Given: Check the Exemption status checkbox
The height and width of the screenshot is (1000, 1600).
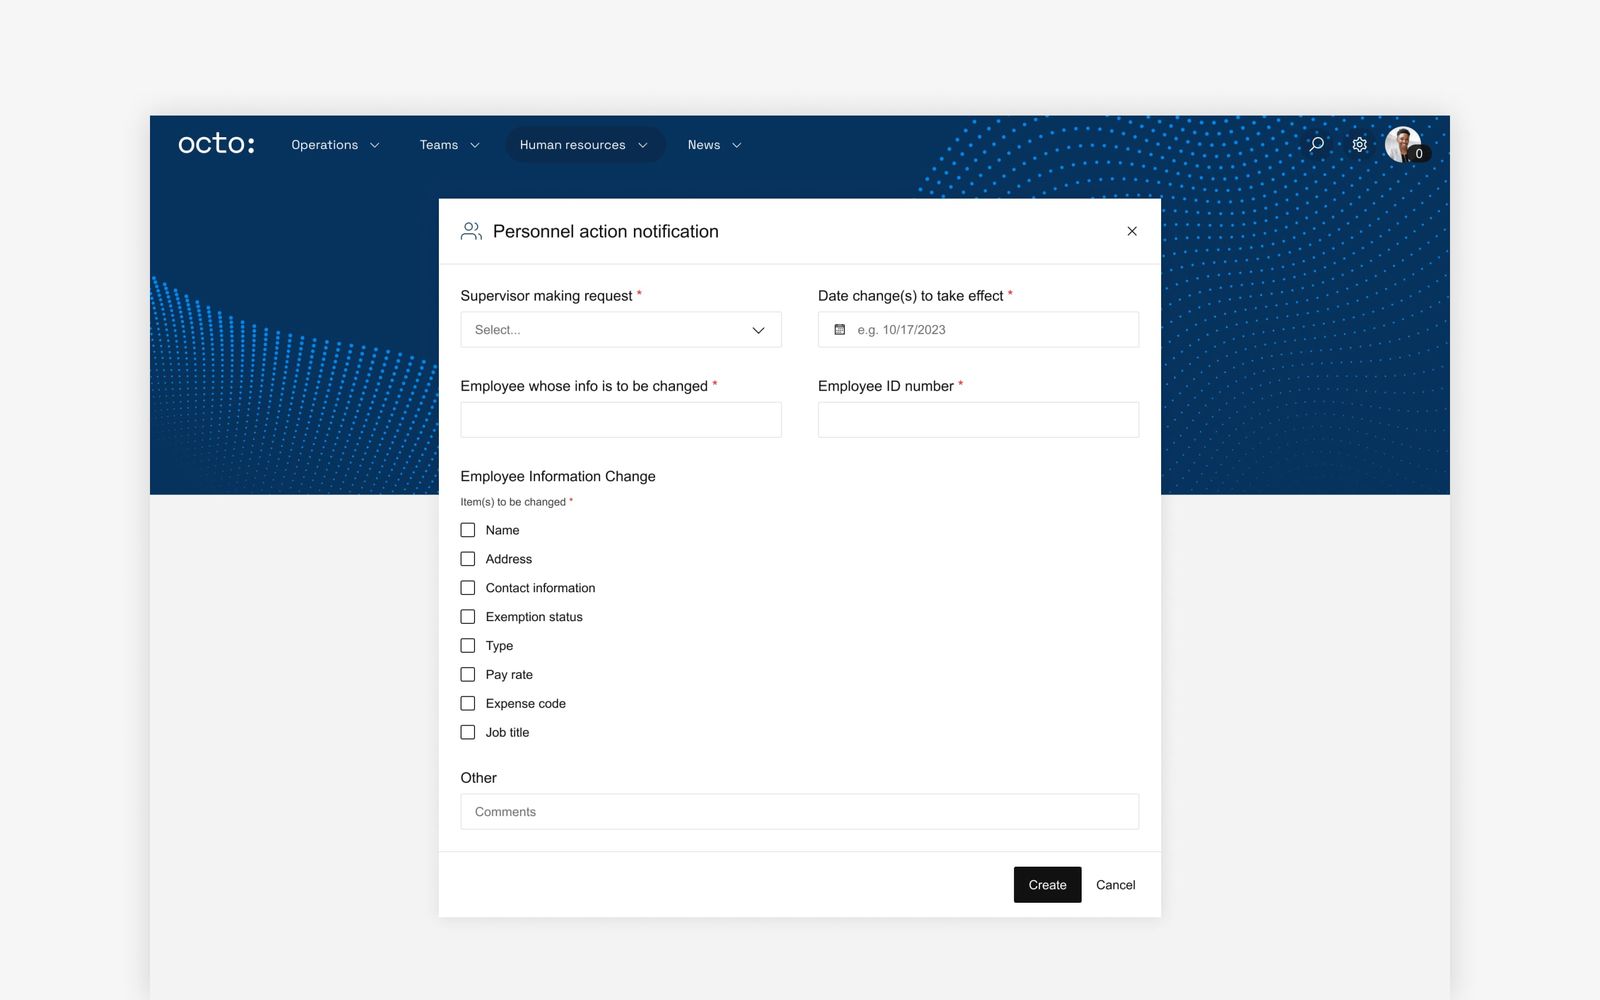Looking at the screenshot, I should point(467,617).
